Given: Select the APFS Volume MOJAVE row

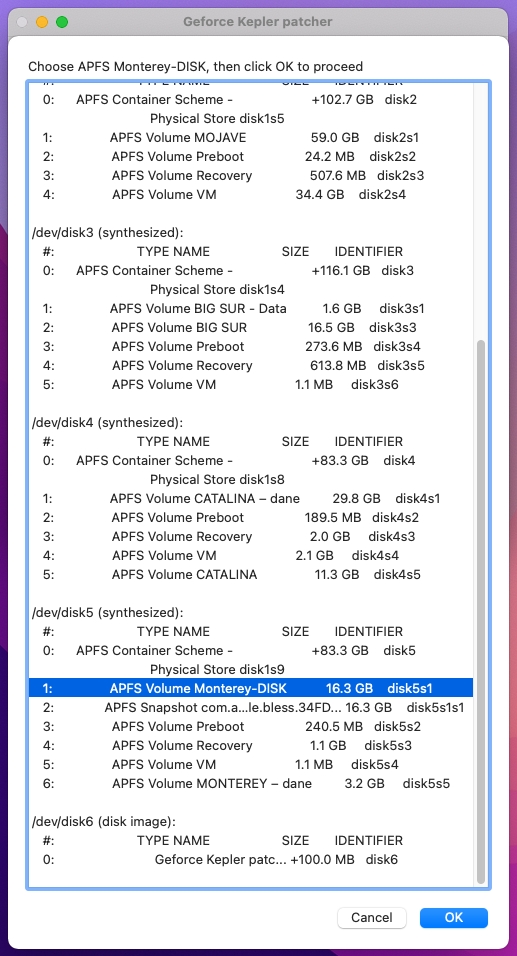Looking at the screenshot, I should coord(251,137).
